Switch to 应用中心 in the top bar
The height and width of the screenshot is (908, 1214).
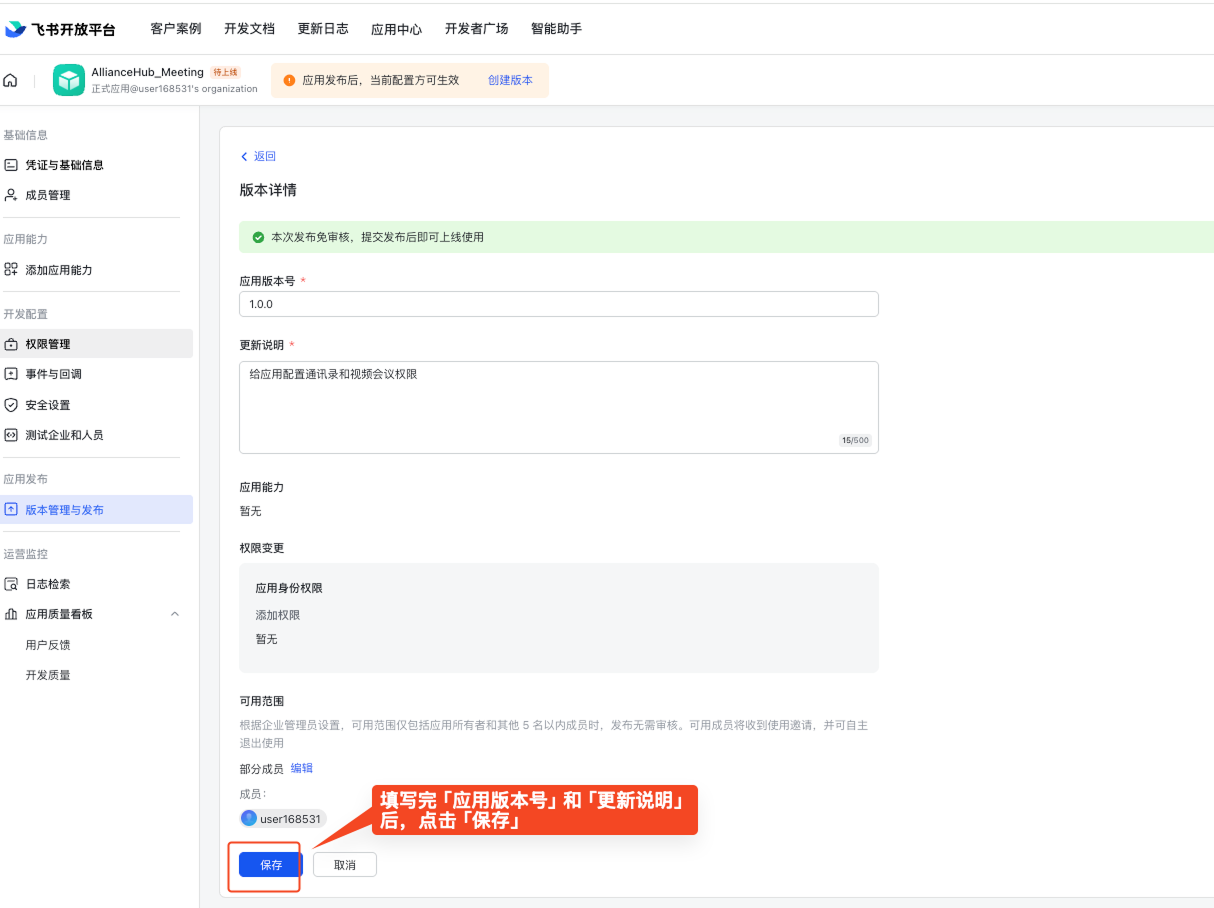[x=396, y=29]
